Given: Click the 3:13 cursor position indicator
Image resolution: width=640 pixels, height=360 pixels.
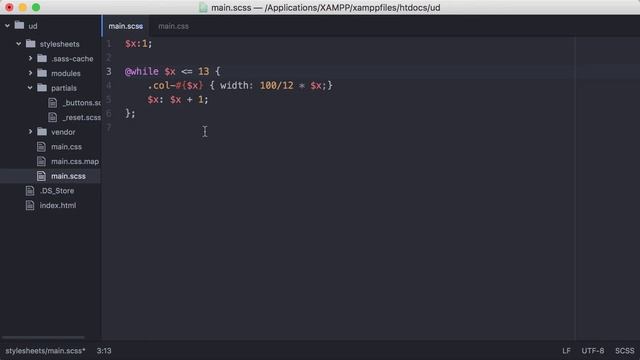Looking at the screenshot, I should coord(104,351).
